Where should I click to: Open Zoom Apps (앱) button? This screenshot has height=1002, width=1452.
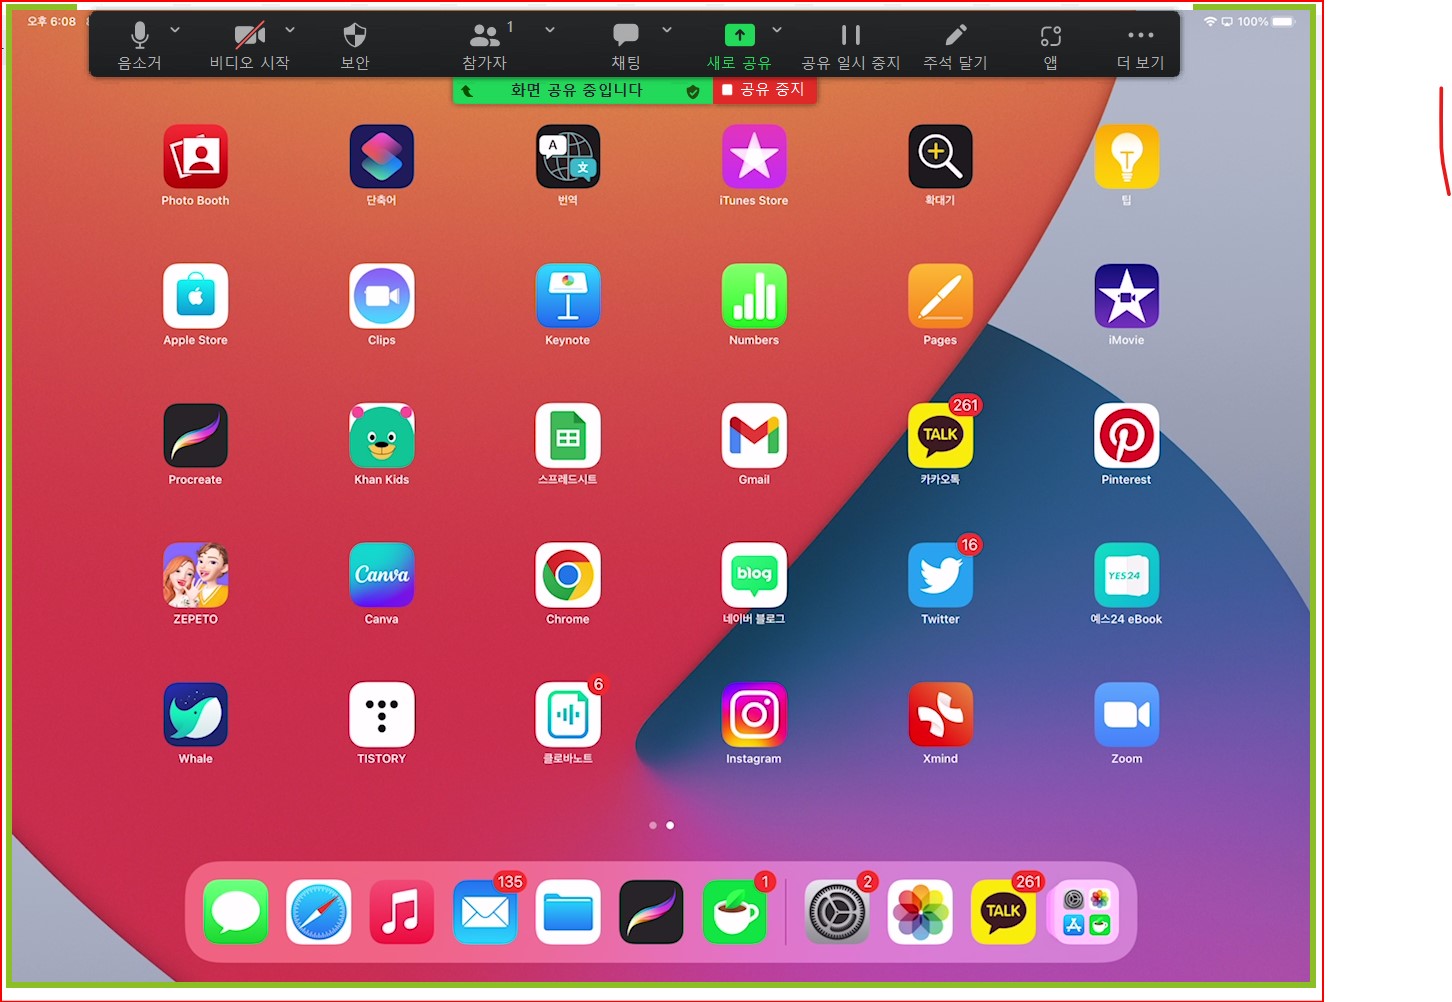[x=1051, y=46]
